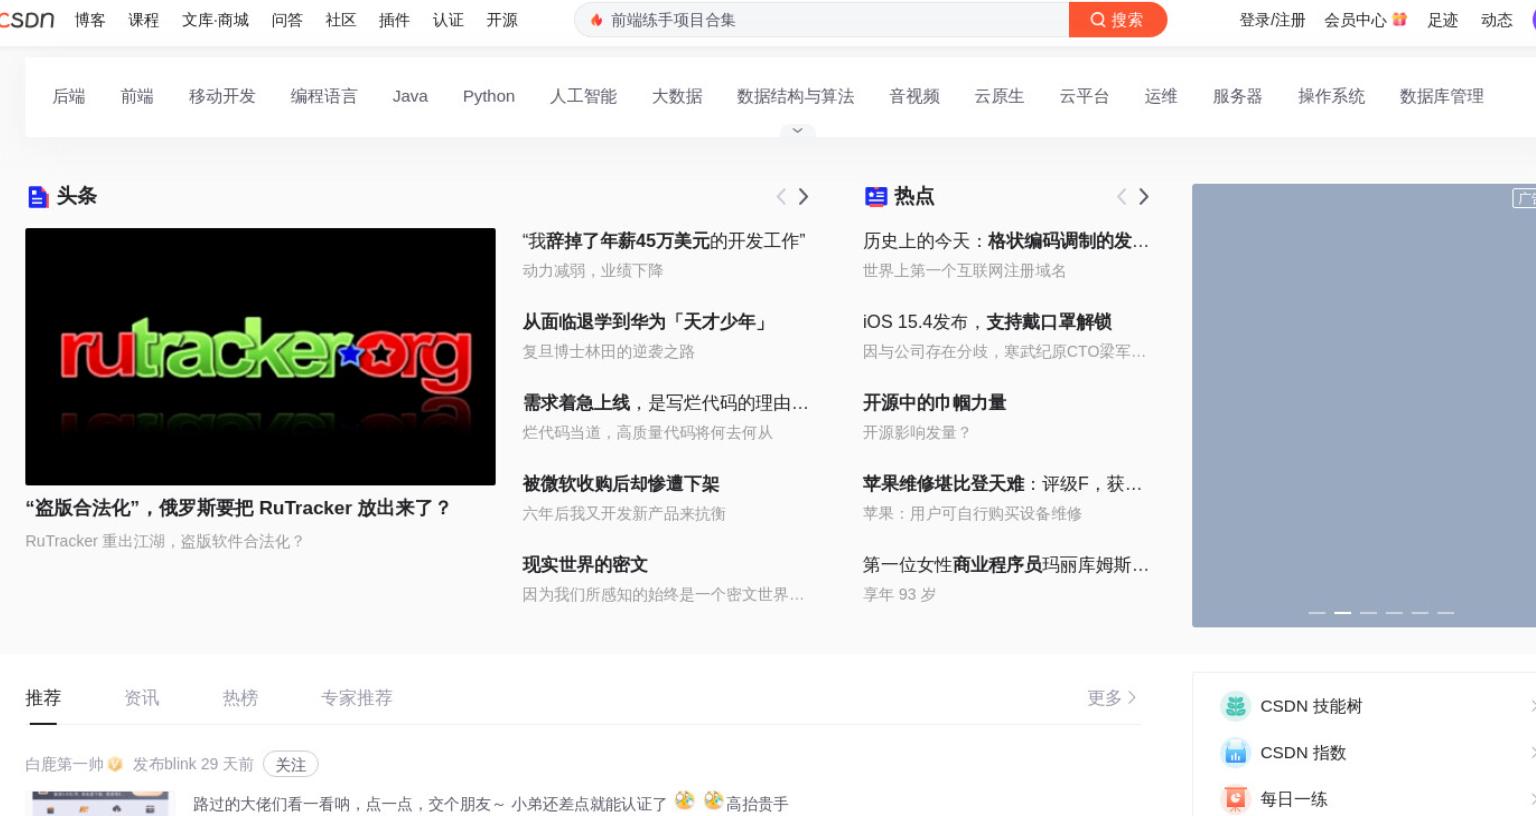This screenshot has height=816, width=1536.
Task: Open 问答 in top menu
Action: click(287, 20)
